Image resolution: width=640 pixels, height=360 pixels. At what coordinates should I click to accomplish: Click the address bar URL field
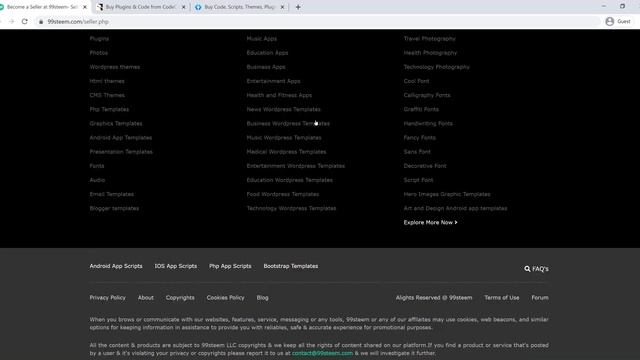click(318, 22)
